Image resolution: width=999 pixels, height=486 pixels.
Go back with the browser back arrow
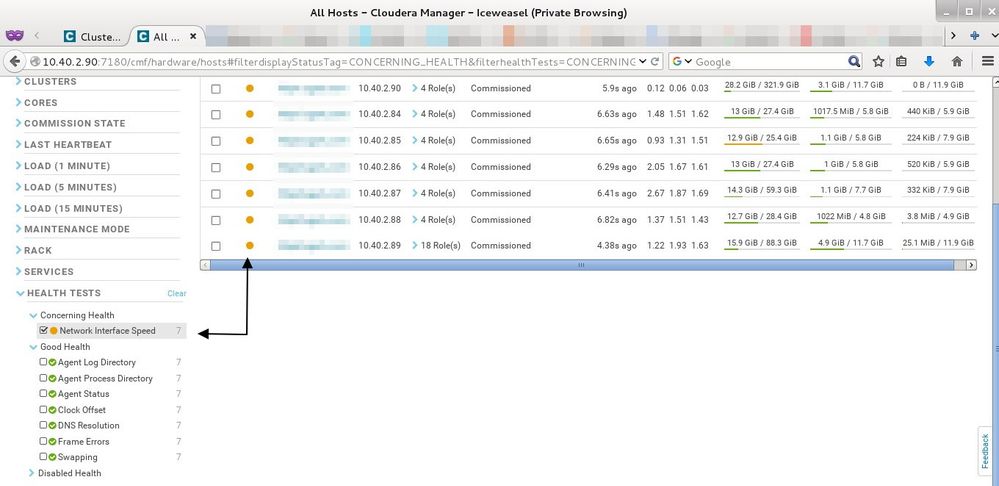15,62
